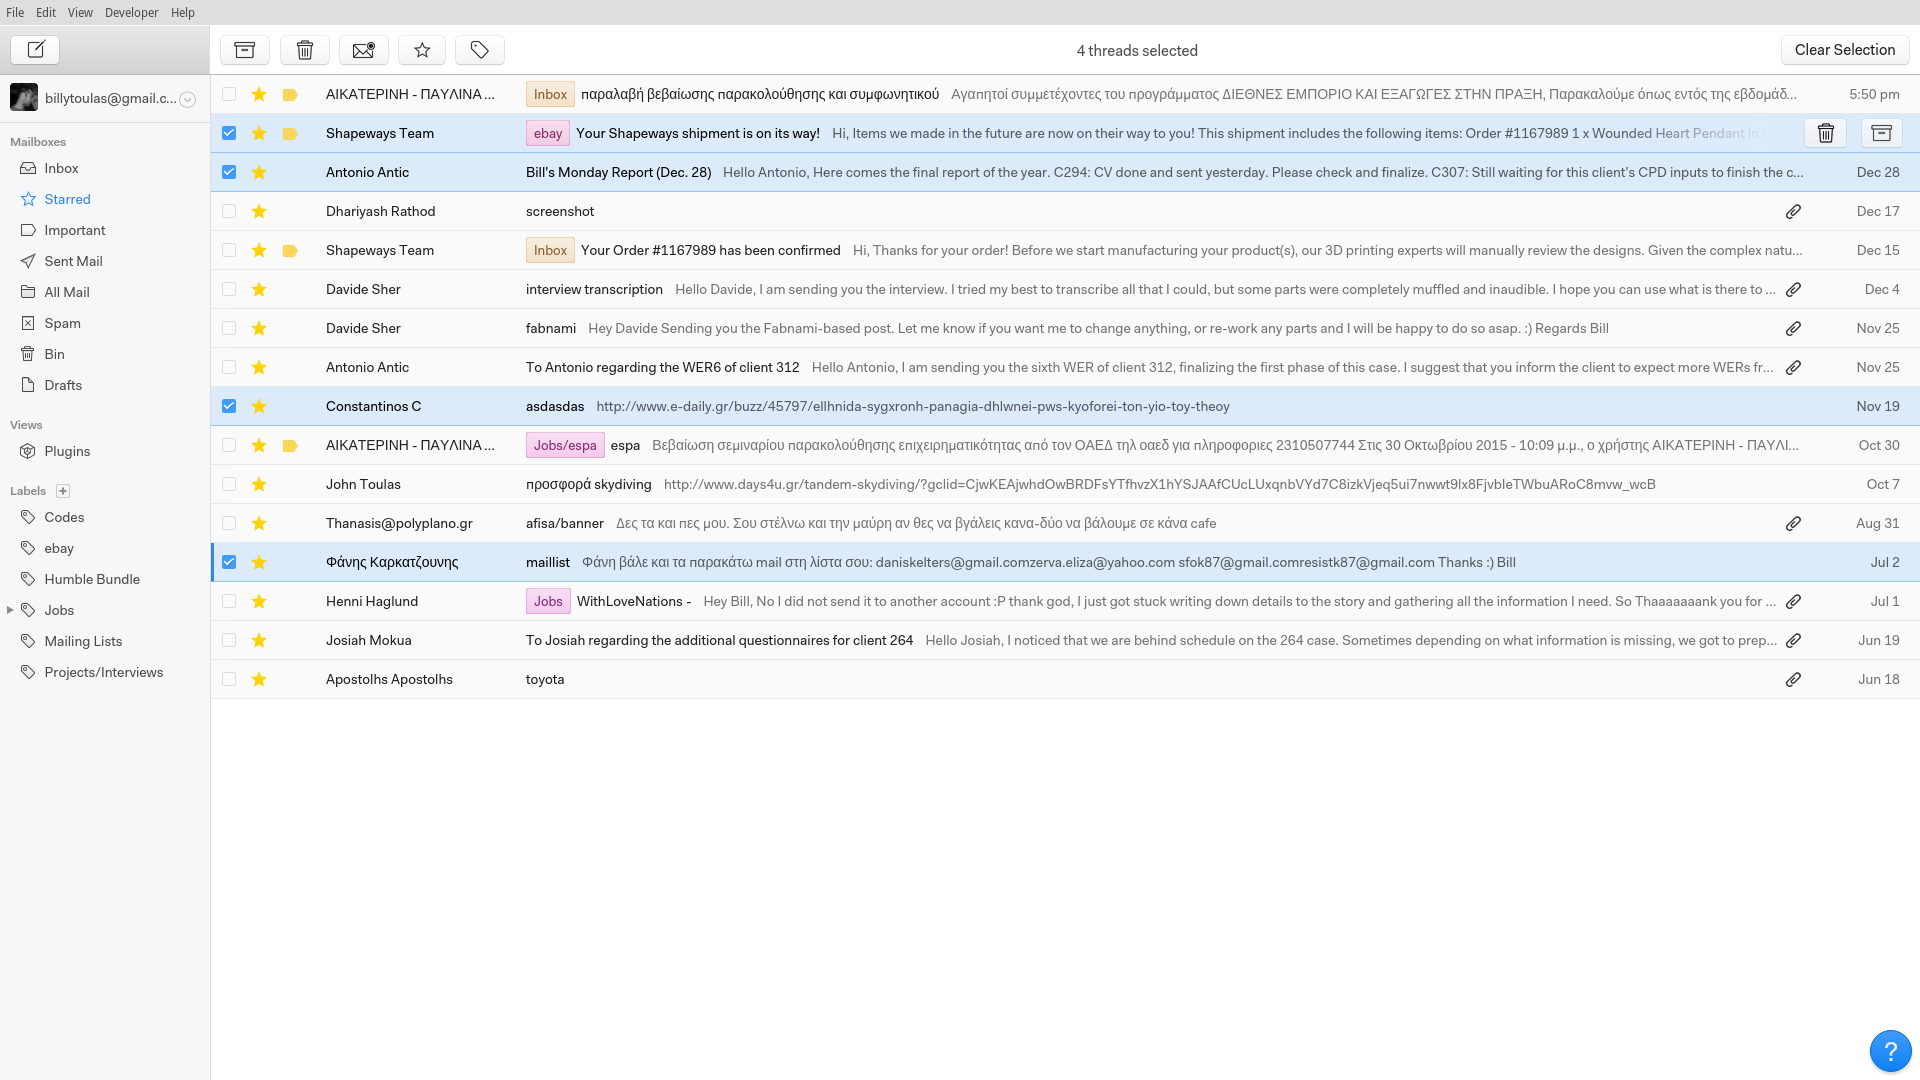Viewport: 1920px width, 1080px height.
Task: Open the help question mark button
Action: point(1890,1051)
